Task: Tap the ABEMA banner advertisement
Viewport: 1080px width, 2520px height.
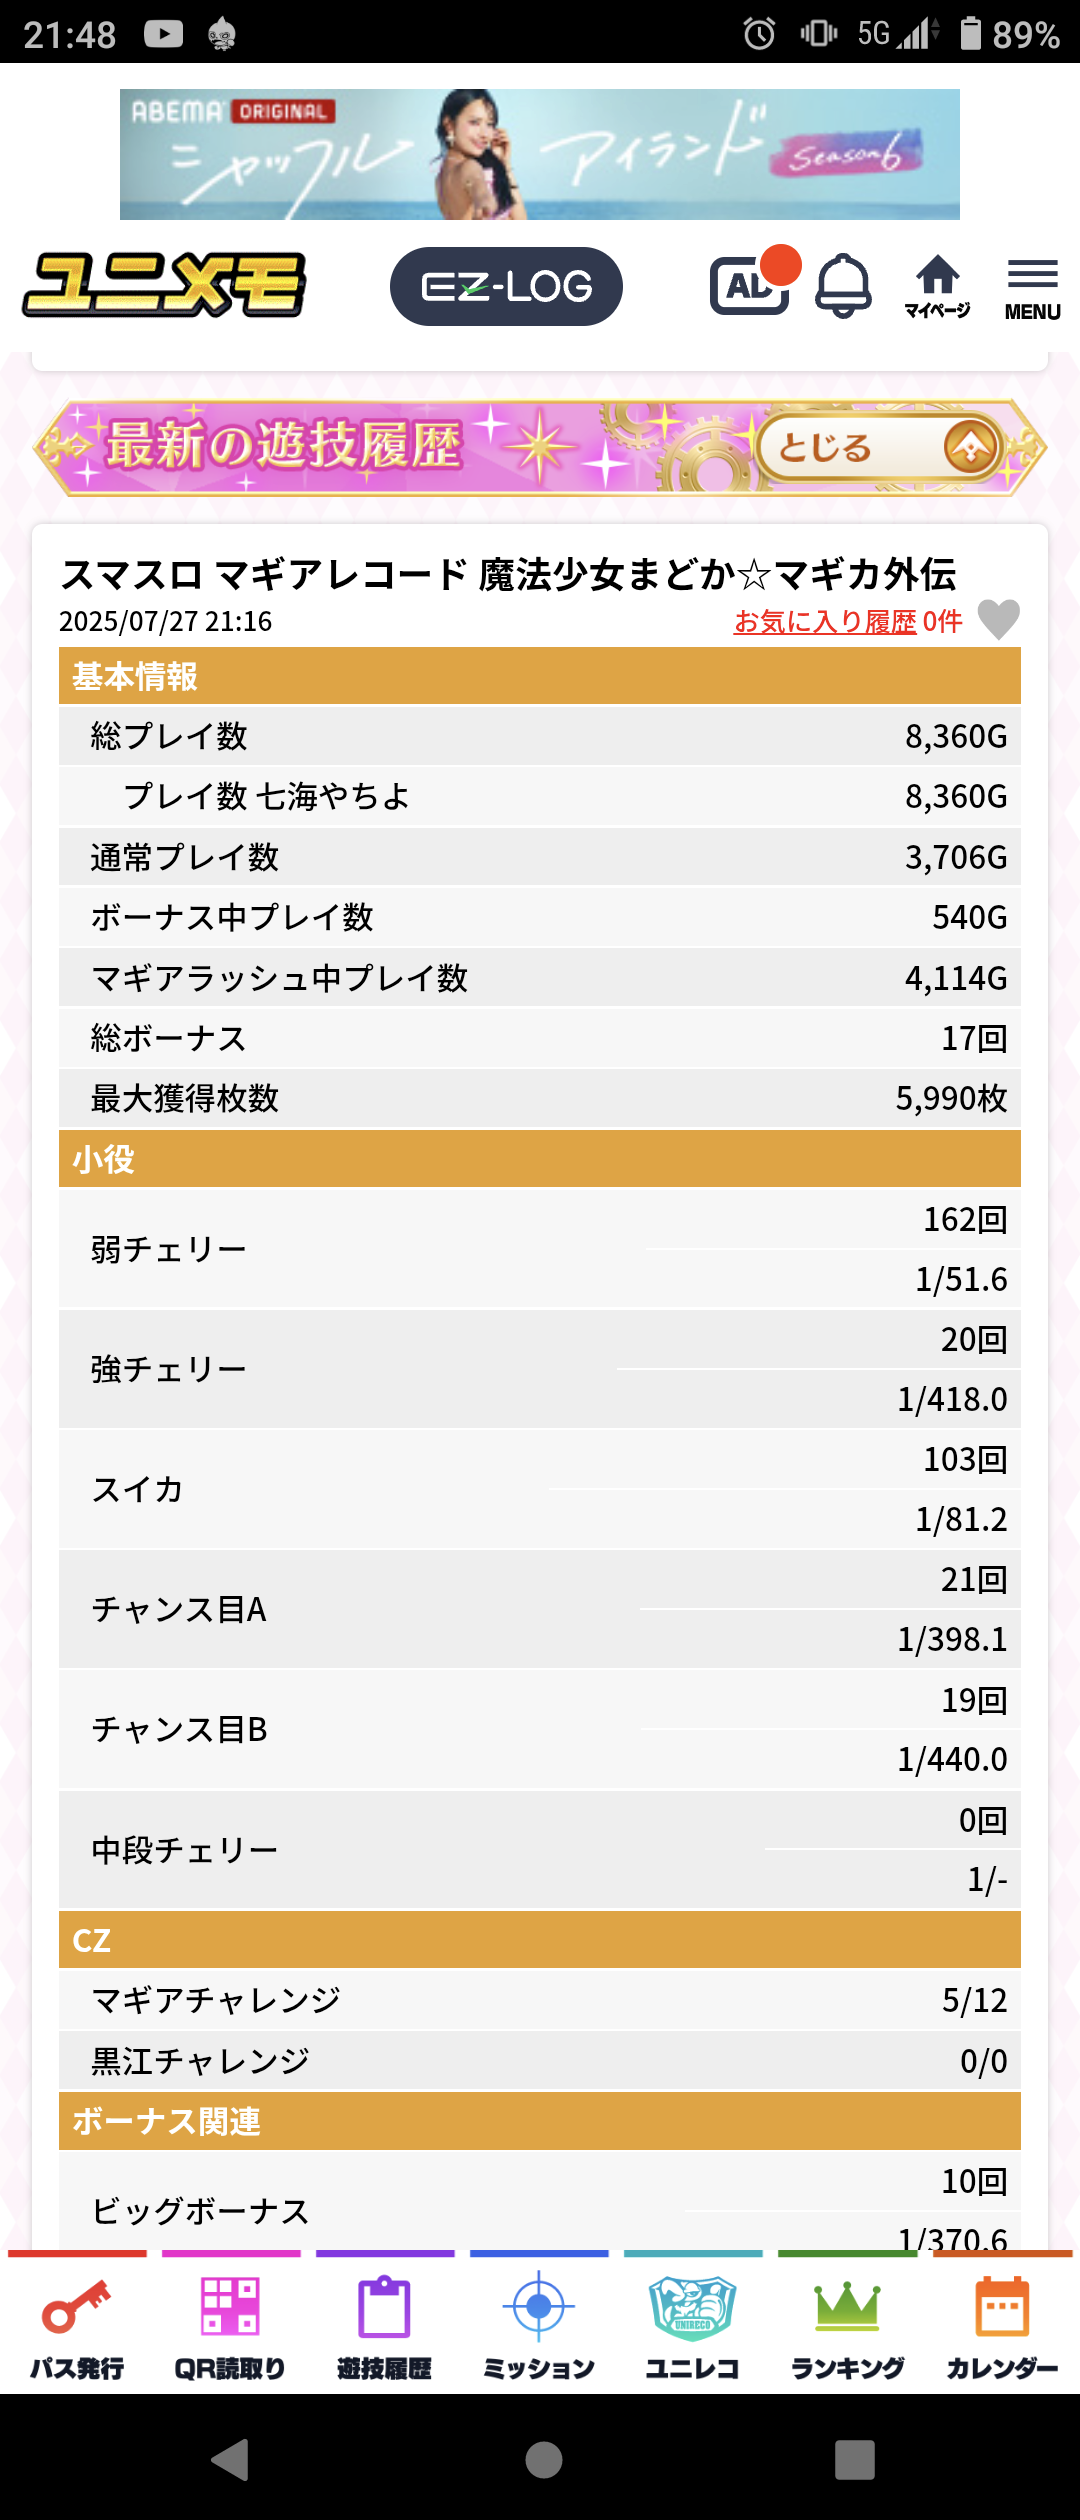Action: (540, 154)
